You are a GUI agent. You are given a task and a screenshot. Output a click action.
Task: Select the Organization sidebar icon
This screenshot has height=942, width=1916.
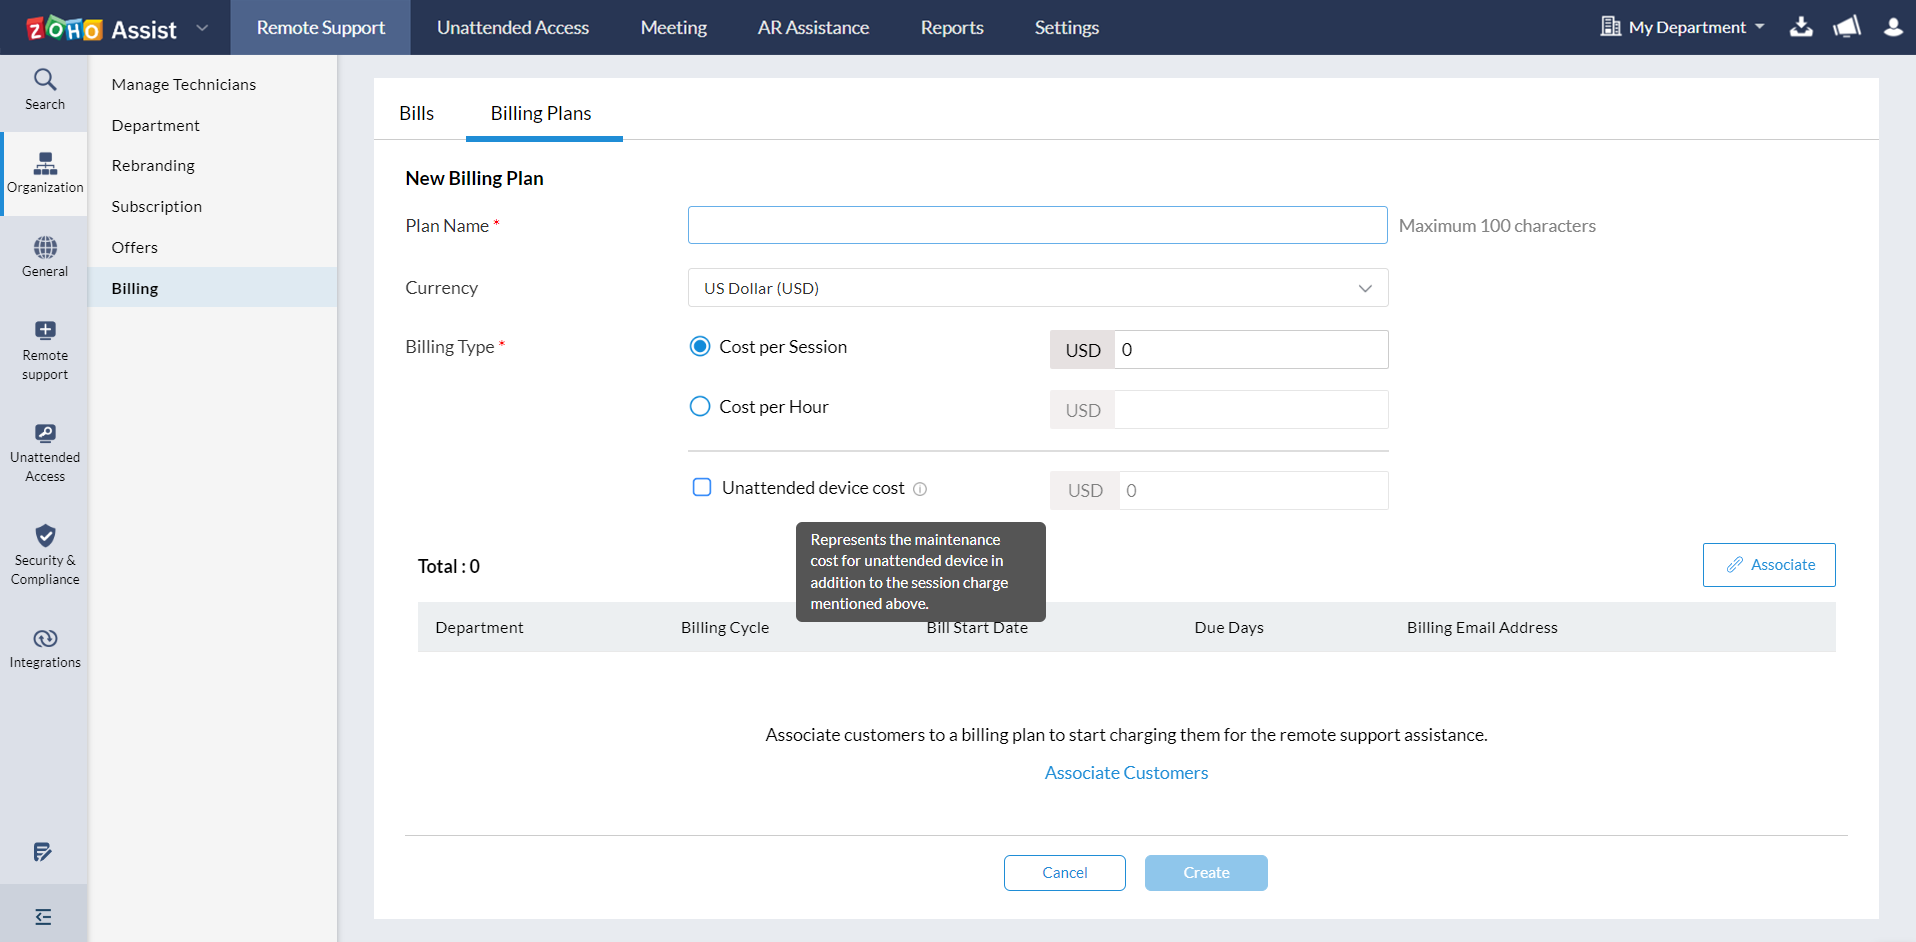coord(44,172)
